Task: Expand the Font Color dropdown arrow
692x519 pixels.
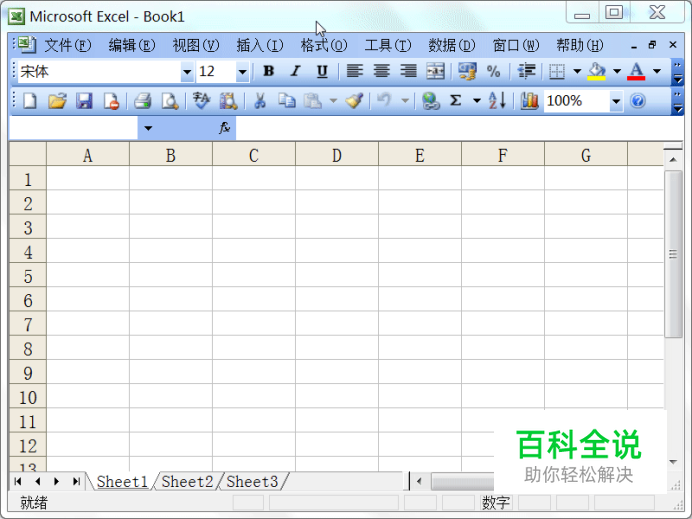Action: pyautogui.click(x=657, y=71)
